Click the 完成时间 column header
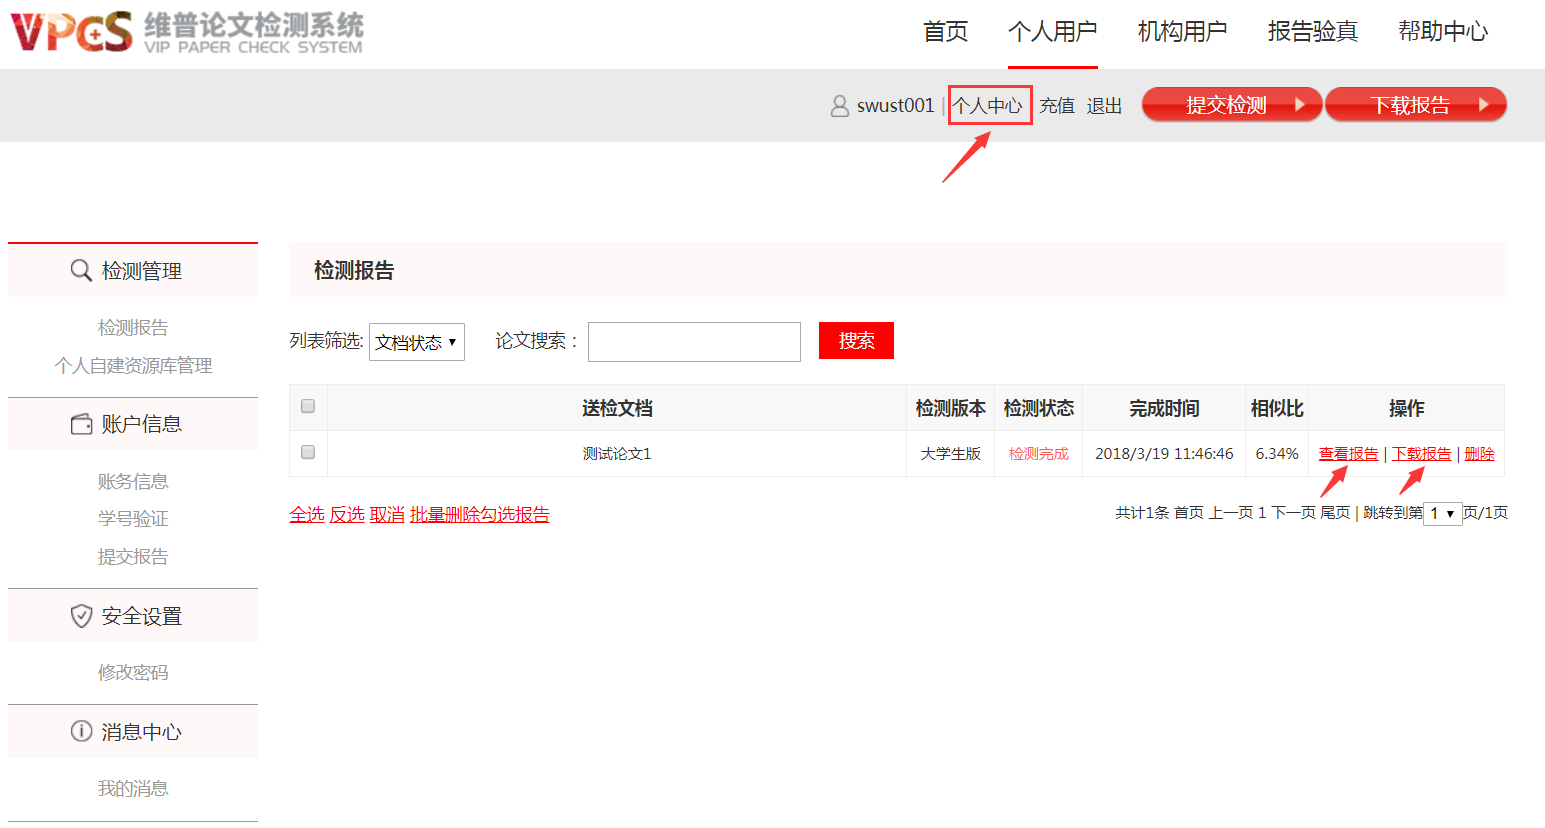The image size is (1545, 828). [1164, 408]
